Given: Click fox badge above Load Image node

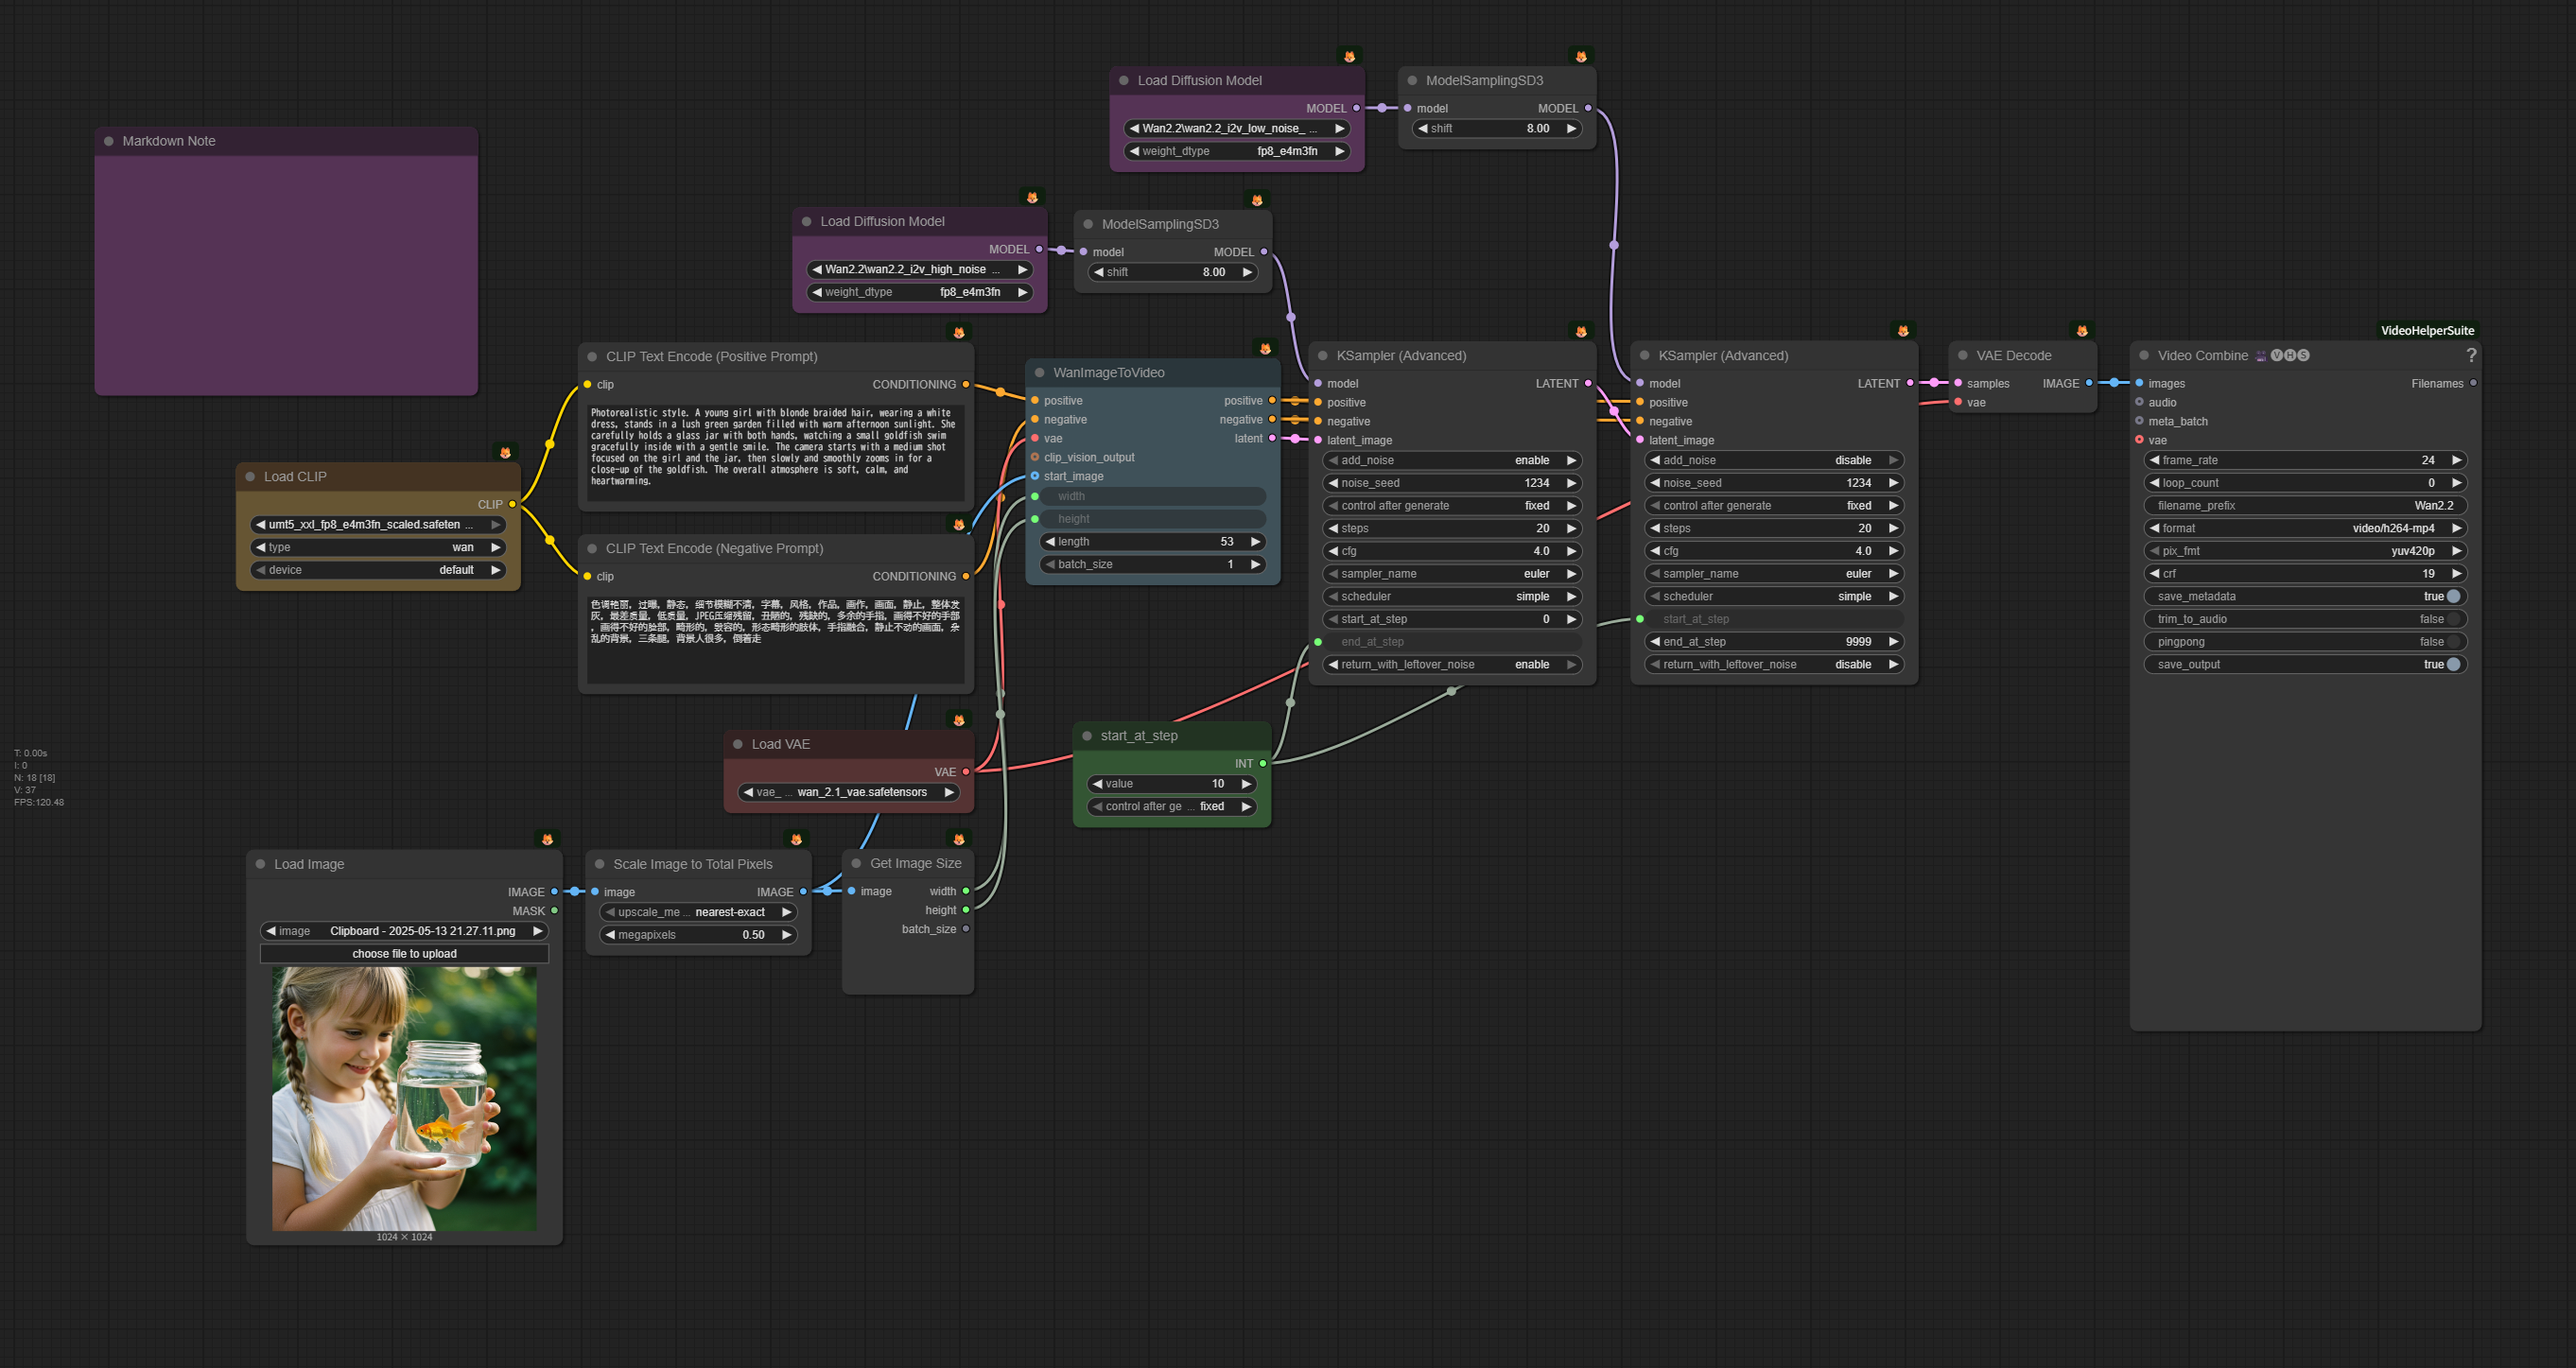Looking at the screenshot, I should coord(546,839).
